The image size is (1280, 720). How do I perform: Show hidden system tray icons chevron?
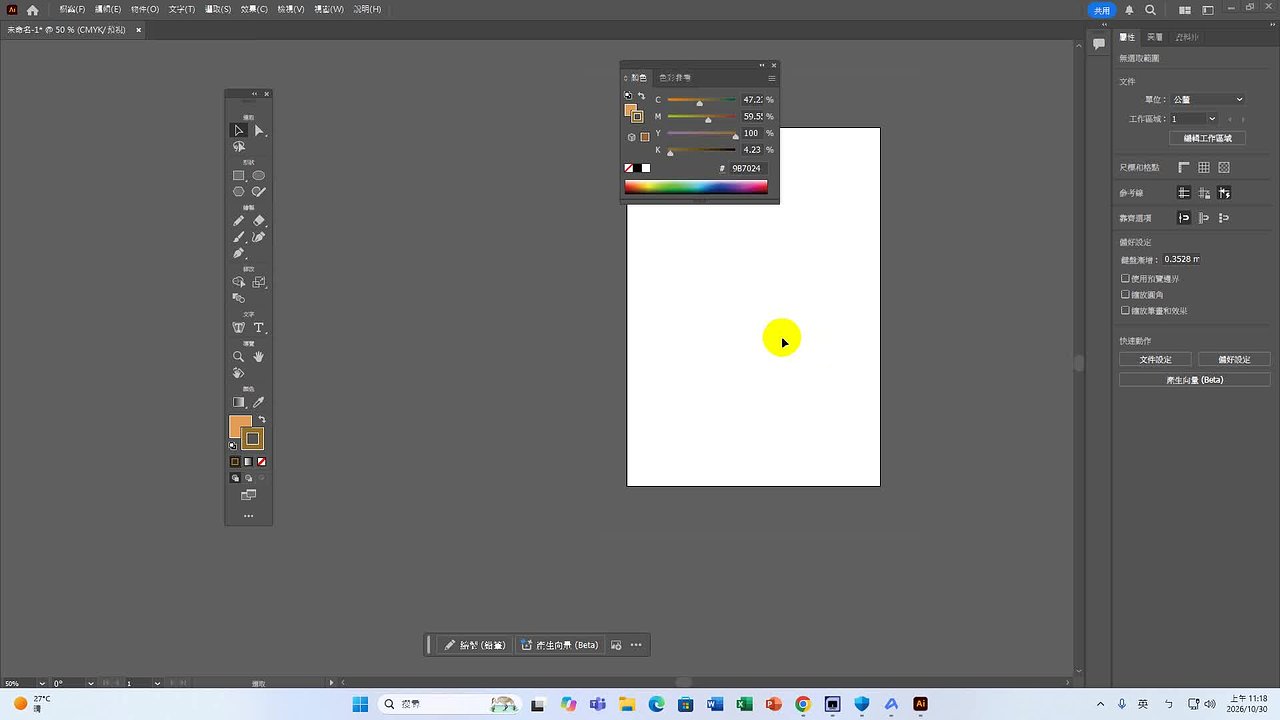pyautogui.click(x=1101, y=704)
